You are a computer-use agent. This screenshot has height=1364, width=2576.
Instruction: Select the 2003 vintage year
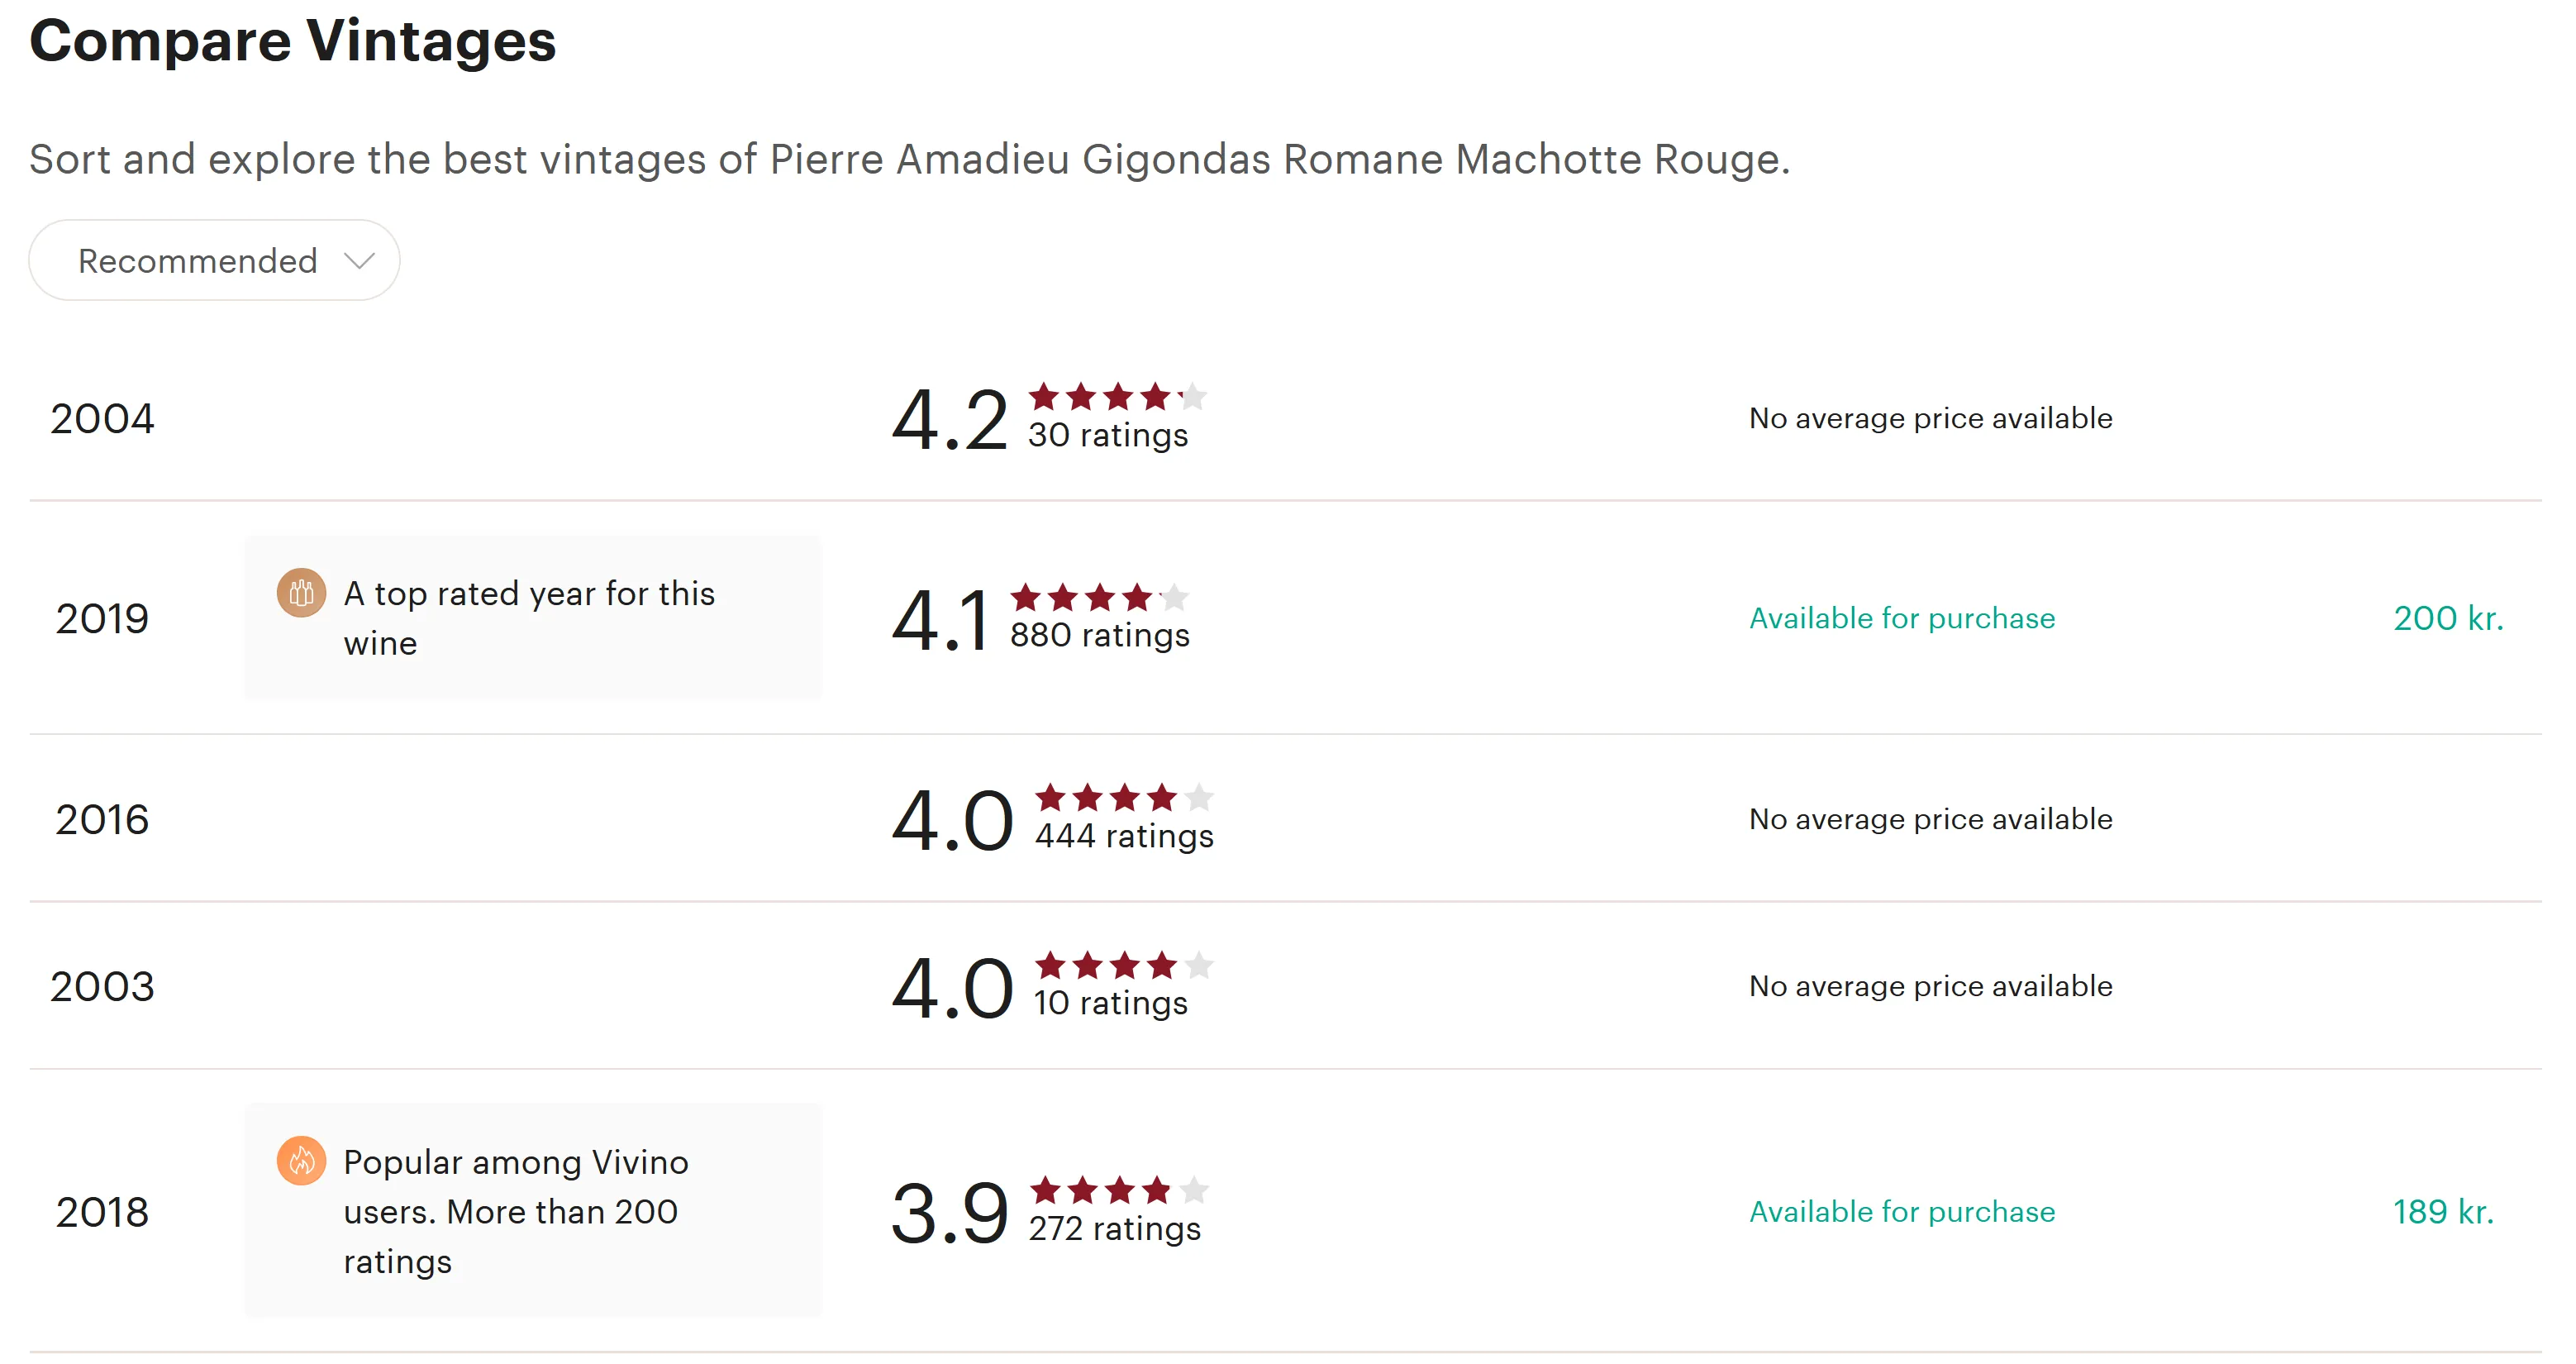(102, 987)
